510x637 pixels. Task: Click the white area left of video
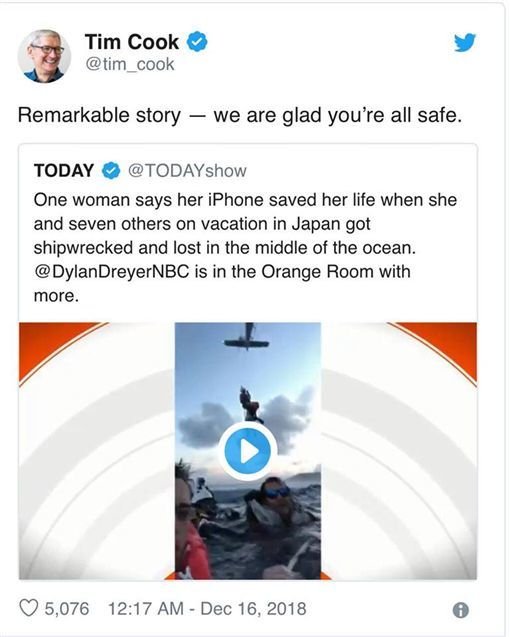click(97, 451)
